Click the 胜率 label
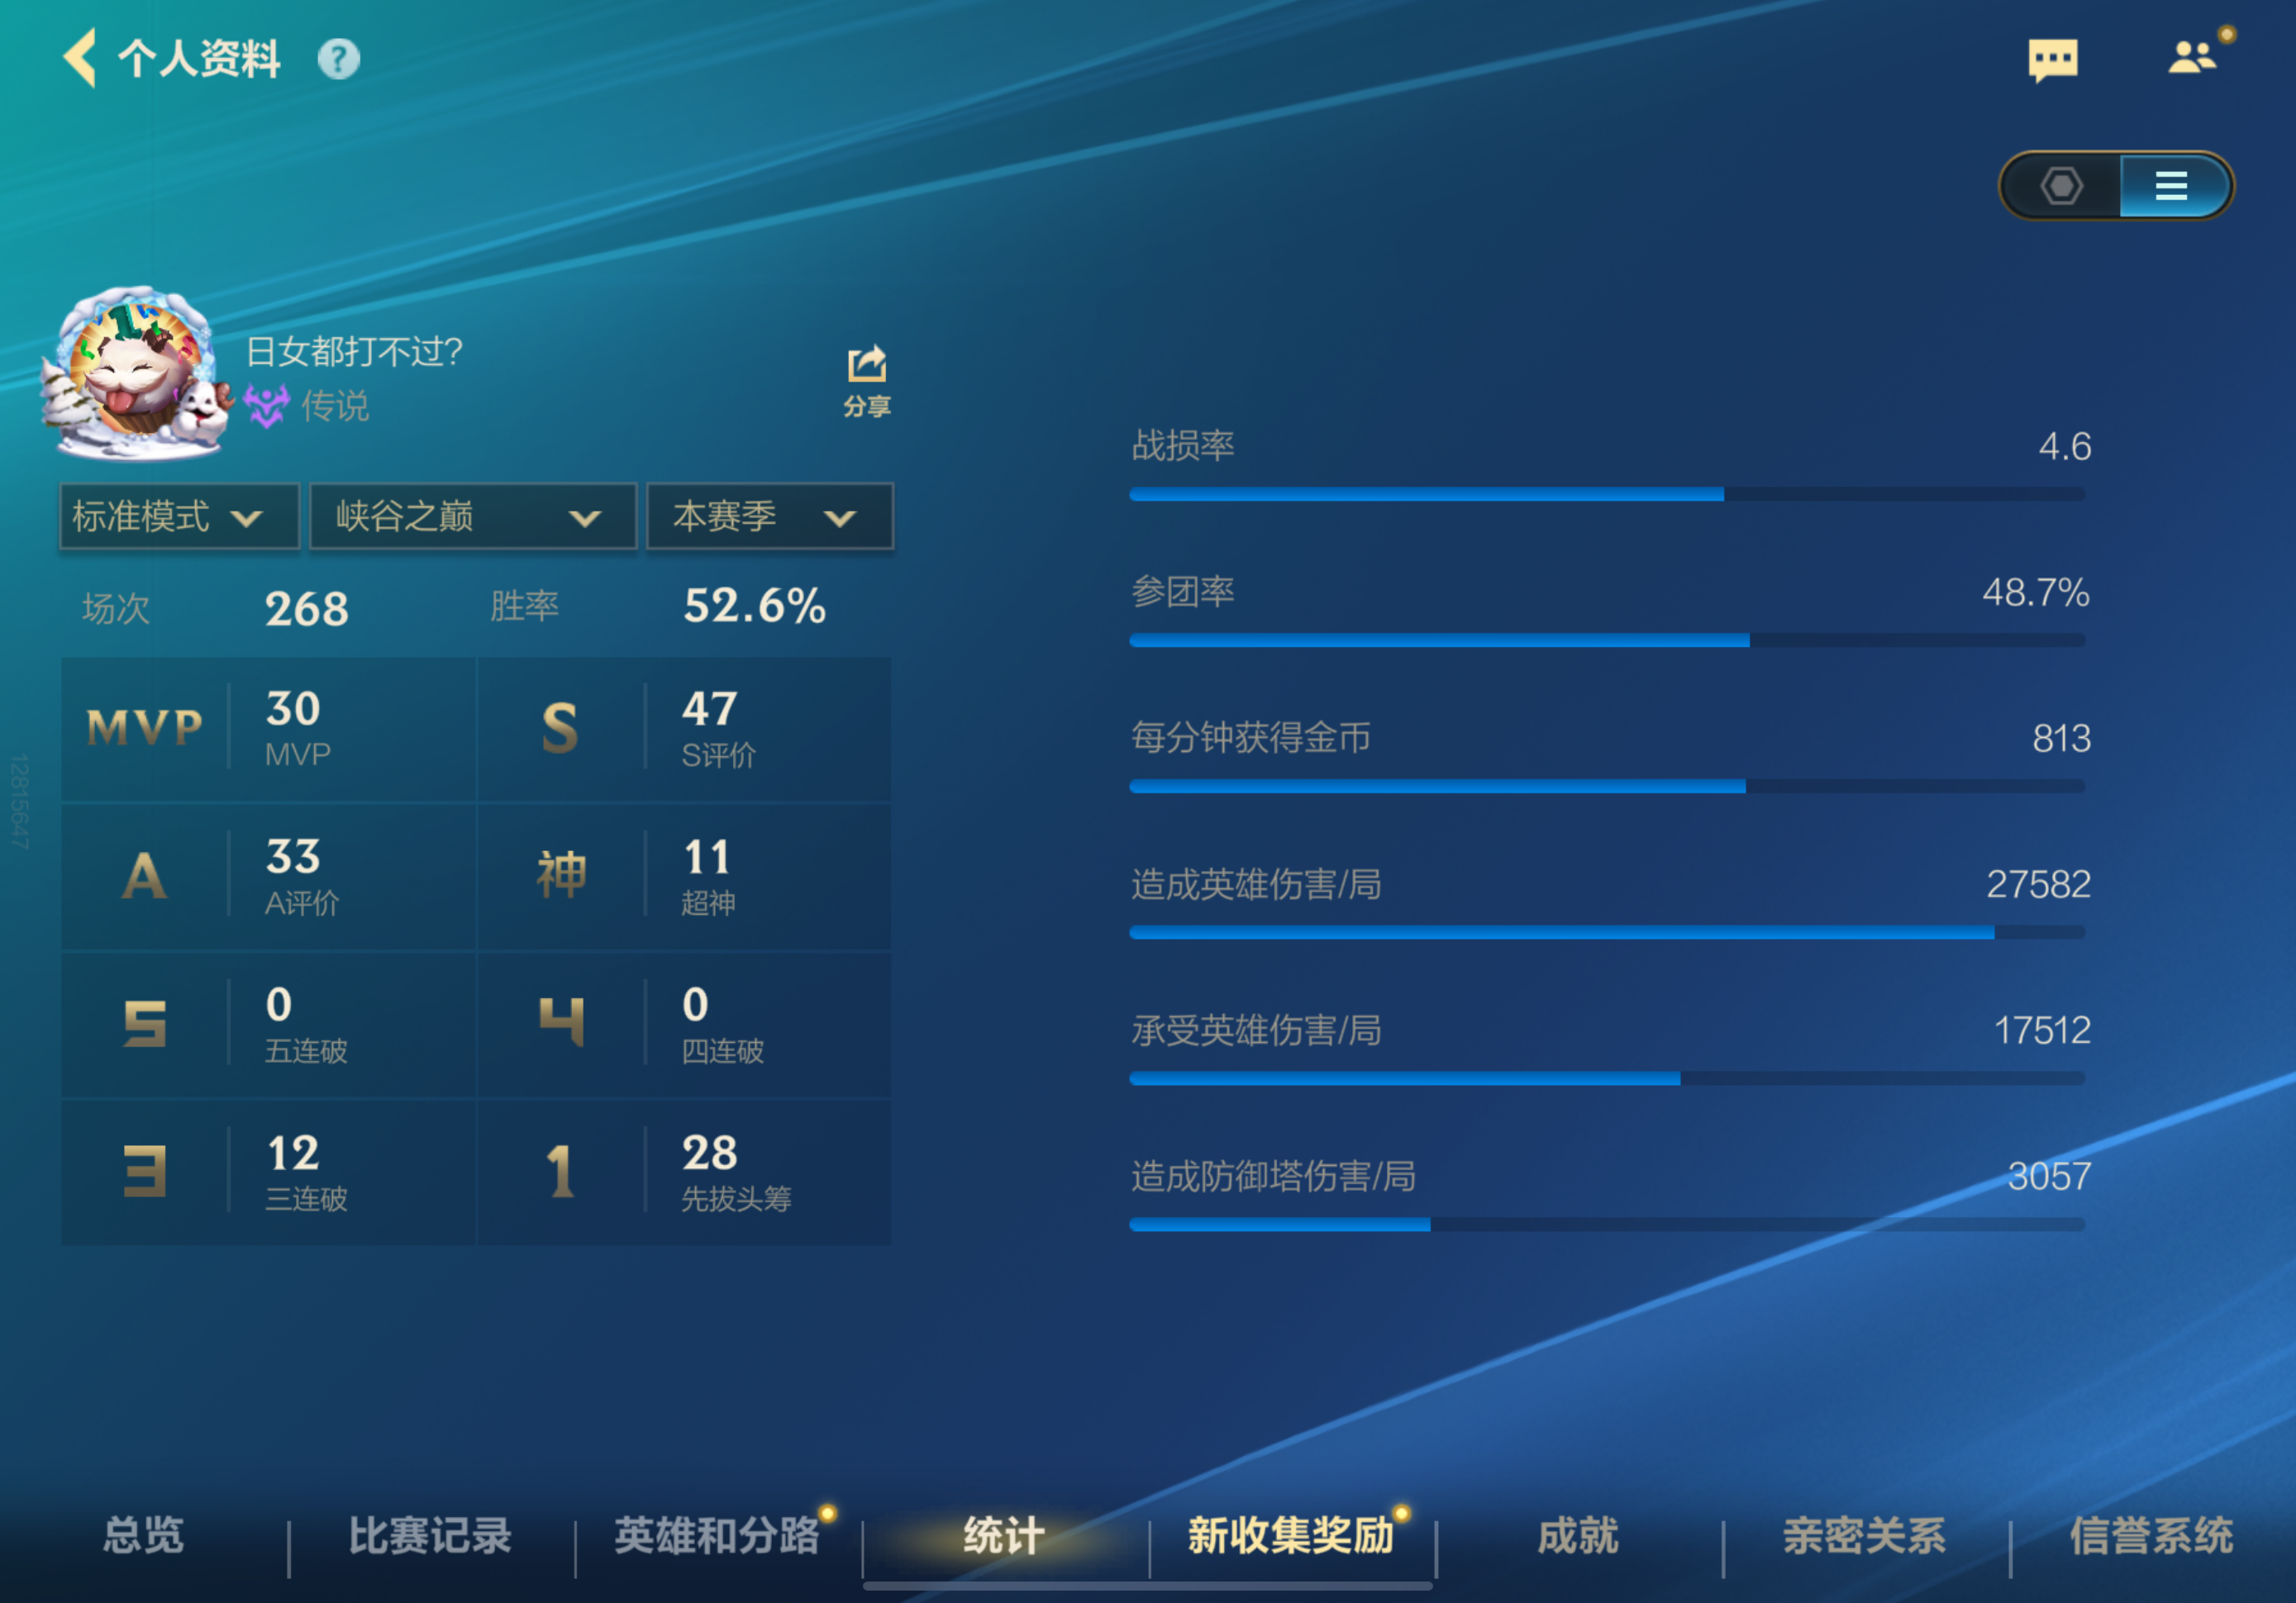The image size is (2296, 1603). click(x=524, y=606)
